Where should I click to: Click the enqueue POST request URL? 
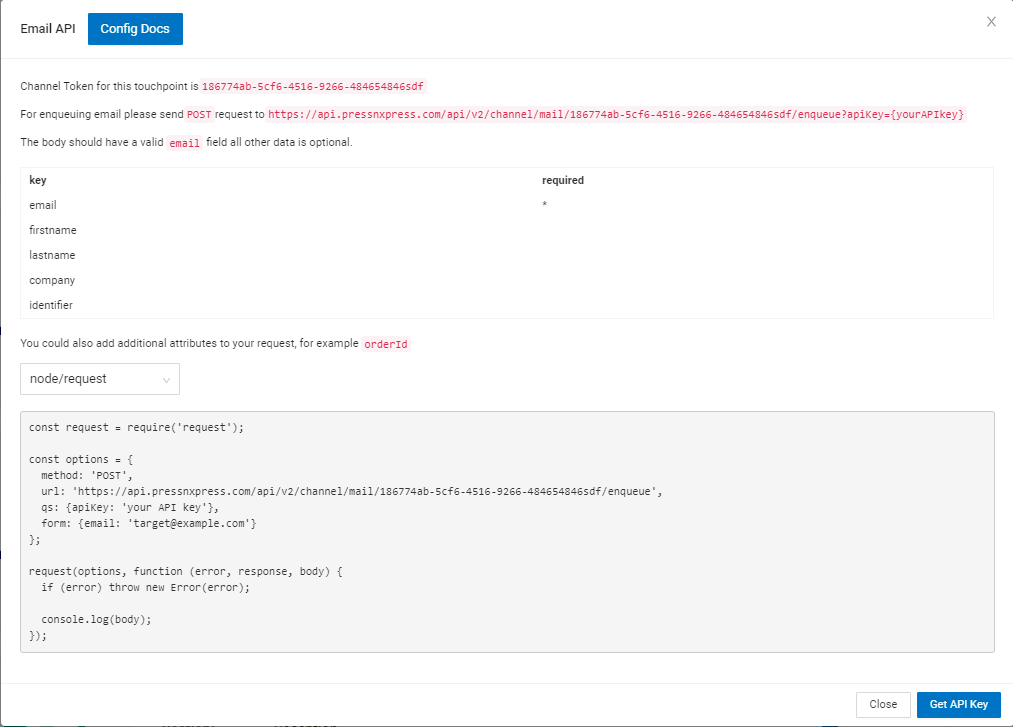pos(616,115)
